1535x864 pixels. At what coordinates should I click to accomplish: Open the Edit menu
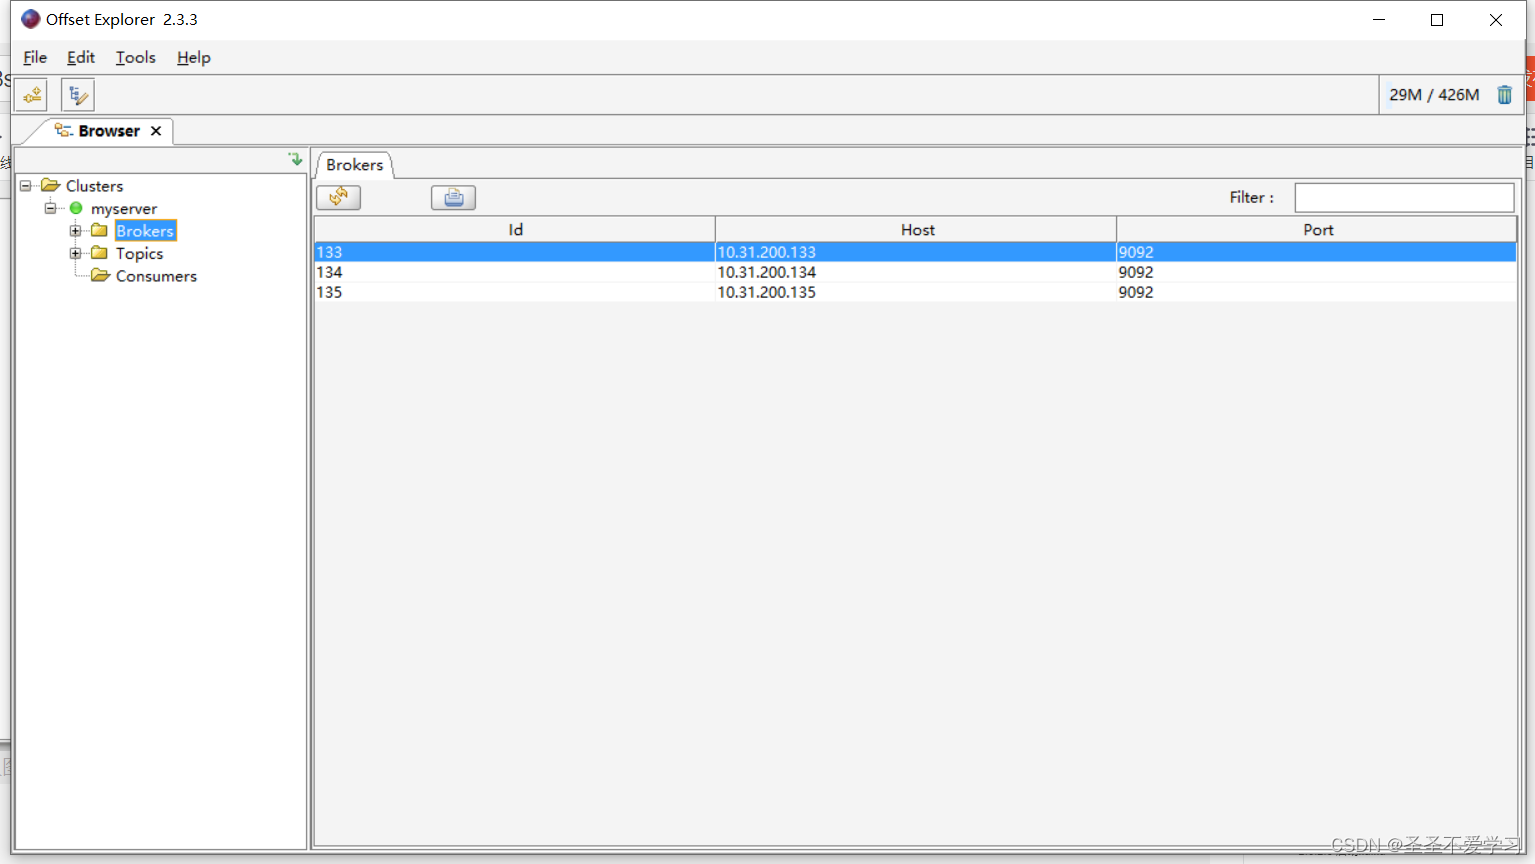81,58
